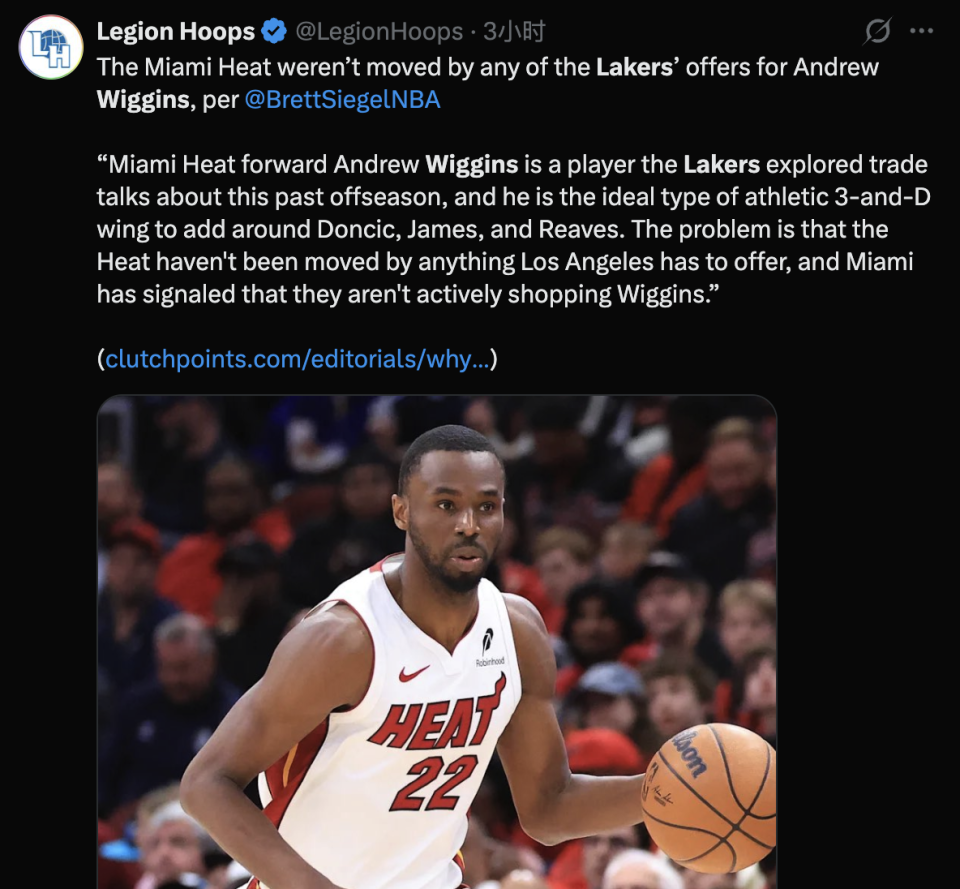Click the bold Wiggins before per
The image size is (960, 889).
click(x=143, y=100)
